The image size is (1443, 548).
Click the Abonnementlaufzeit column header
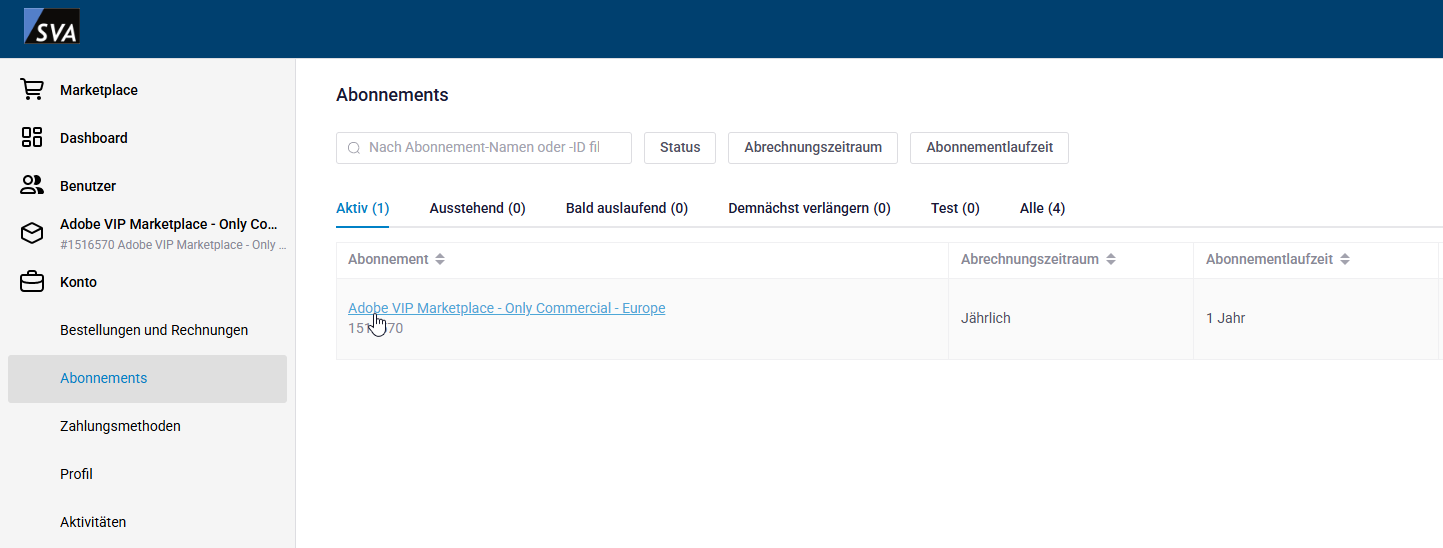click(x=1316, y=259)
